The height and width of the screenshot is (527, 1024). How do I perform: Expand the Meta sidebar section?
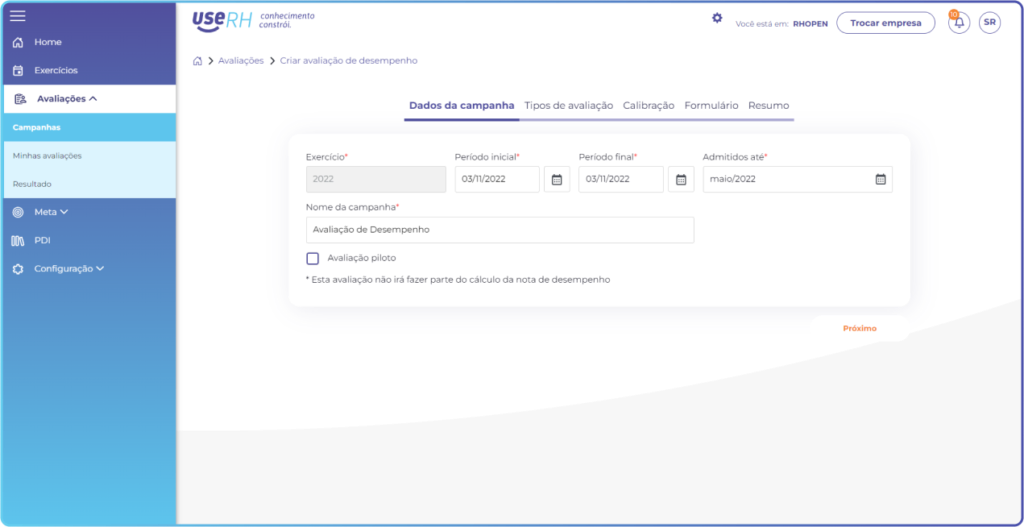click(64, 212)
